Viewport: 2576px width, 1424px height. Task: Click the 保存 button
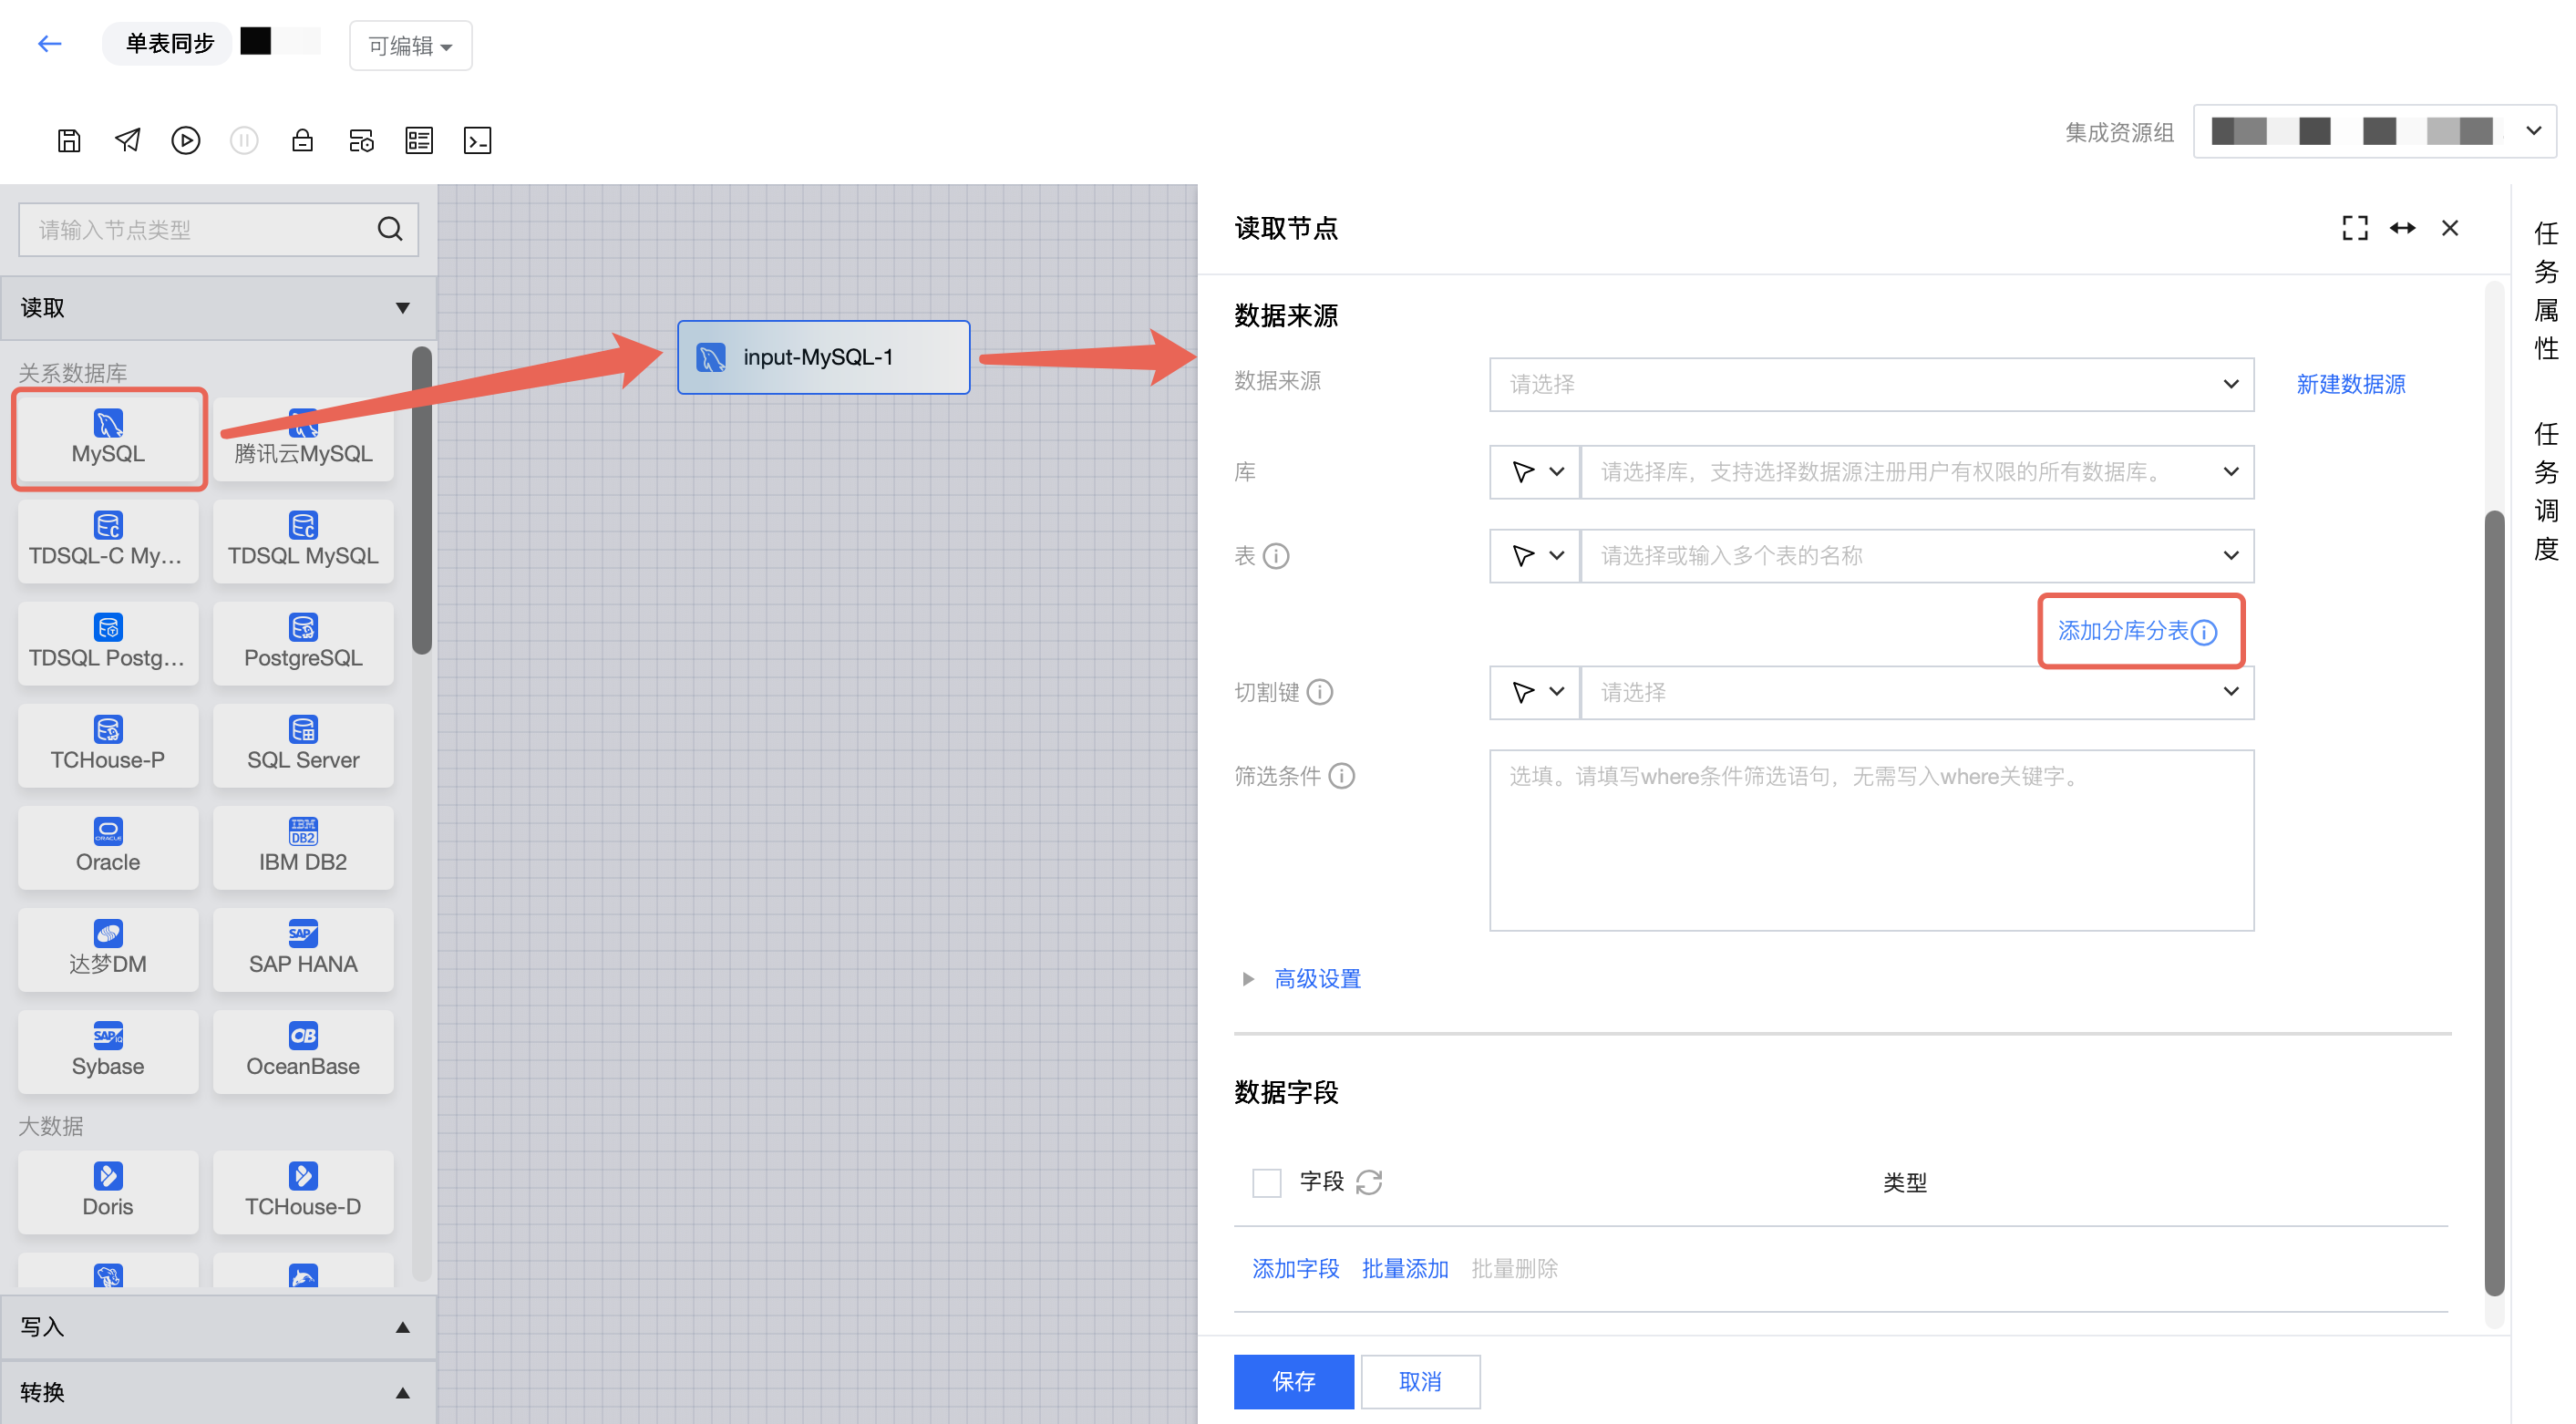click(1293, 1381)
